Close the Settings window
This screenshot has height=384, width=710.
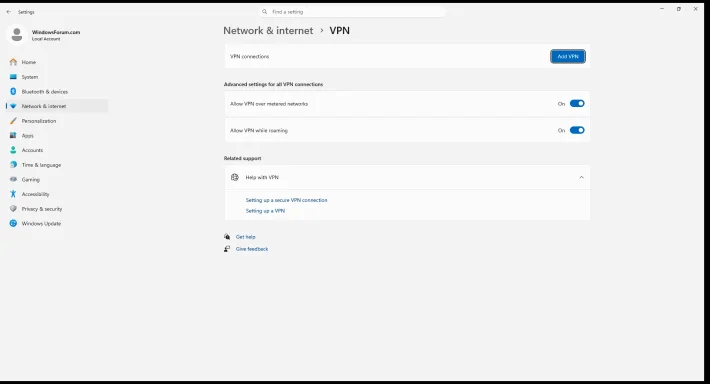(x=696, y=9)
